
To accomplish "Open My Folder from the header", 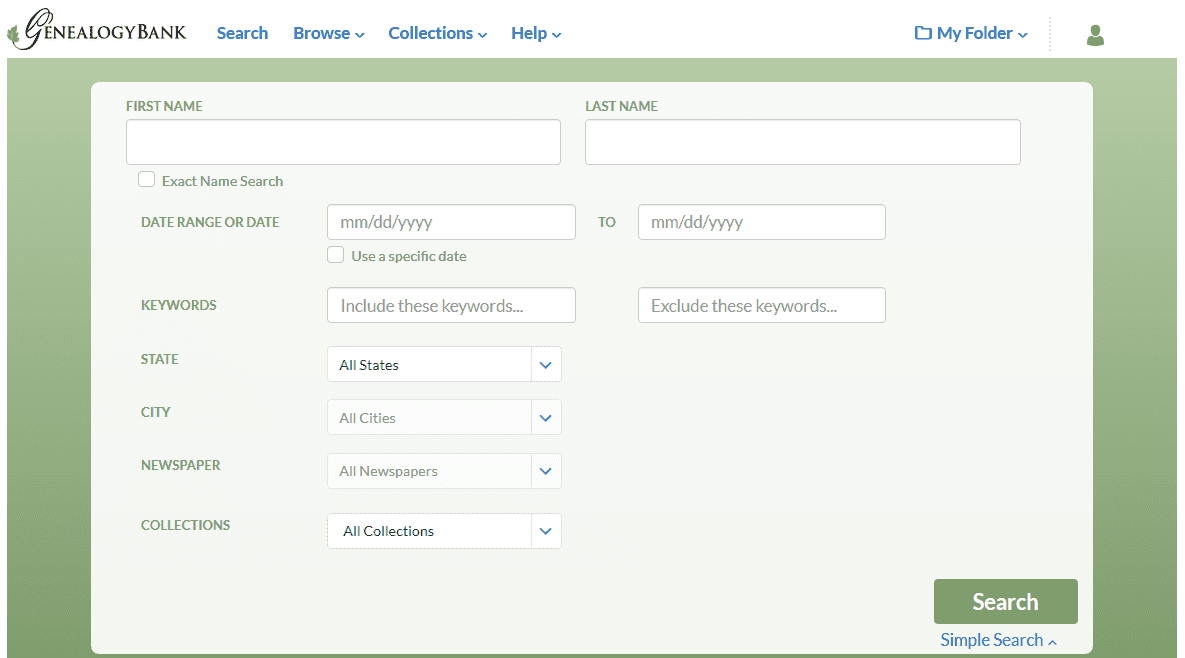I will 971,33.
